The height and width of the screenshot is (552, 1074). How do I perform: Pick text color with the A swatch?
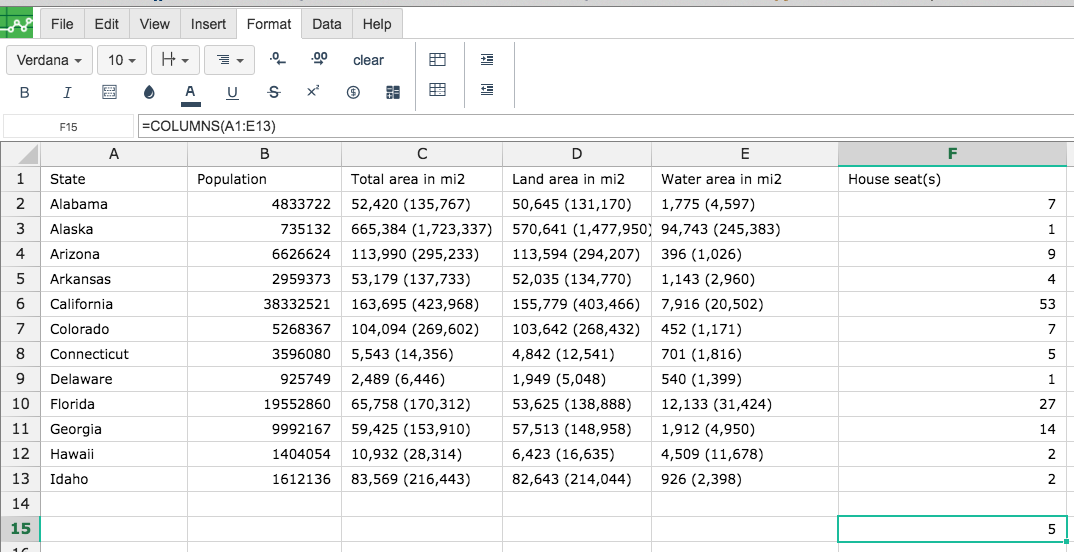coord(190,93)
